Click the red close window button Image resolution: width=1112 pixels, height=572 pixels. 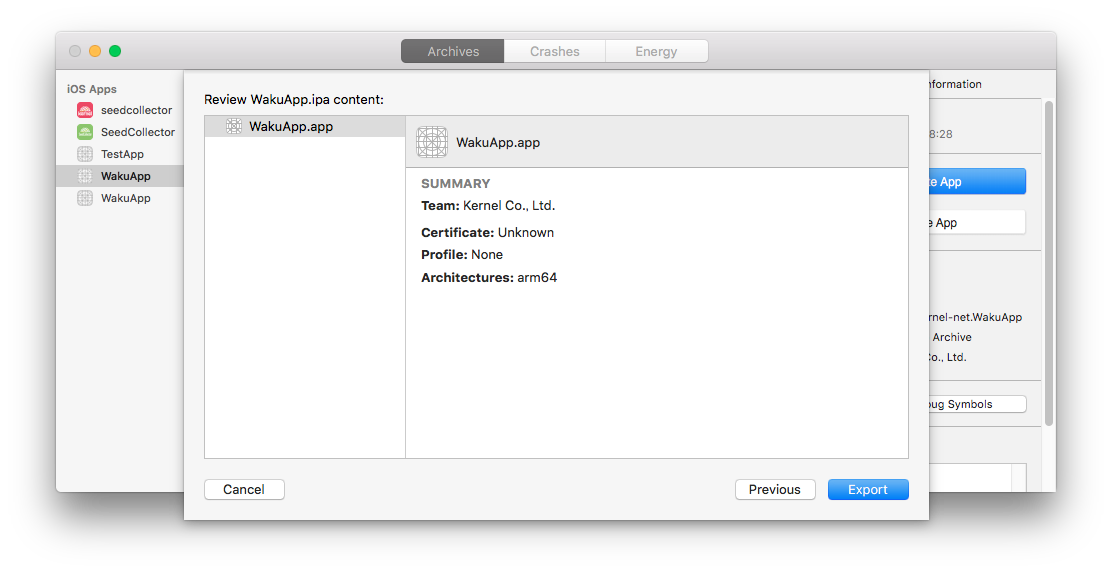point(75,51)
